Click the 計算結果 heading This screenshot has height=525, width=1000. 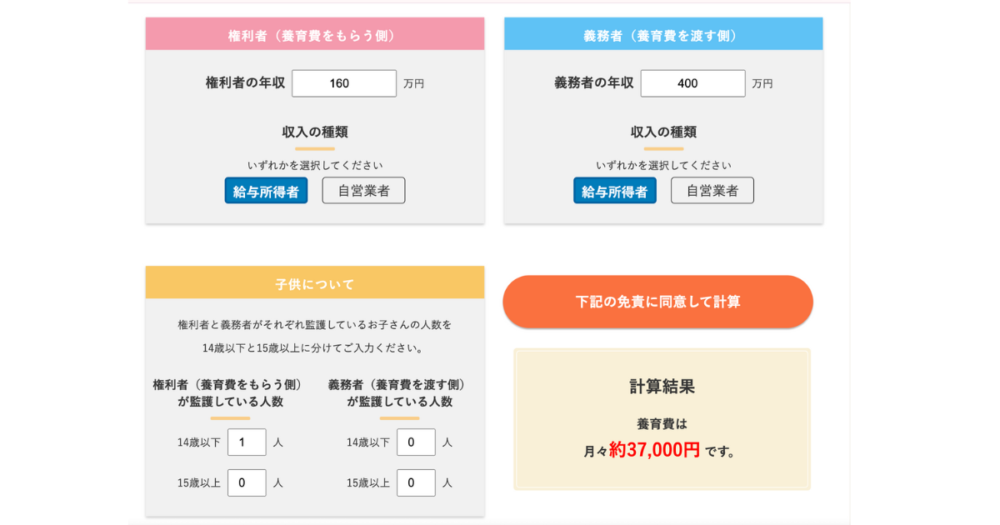tap(662, 386)
